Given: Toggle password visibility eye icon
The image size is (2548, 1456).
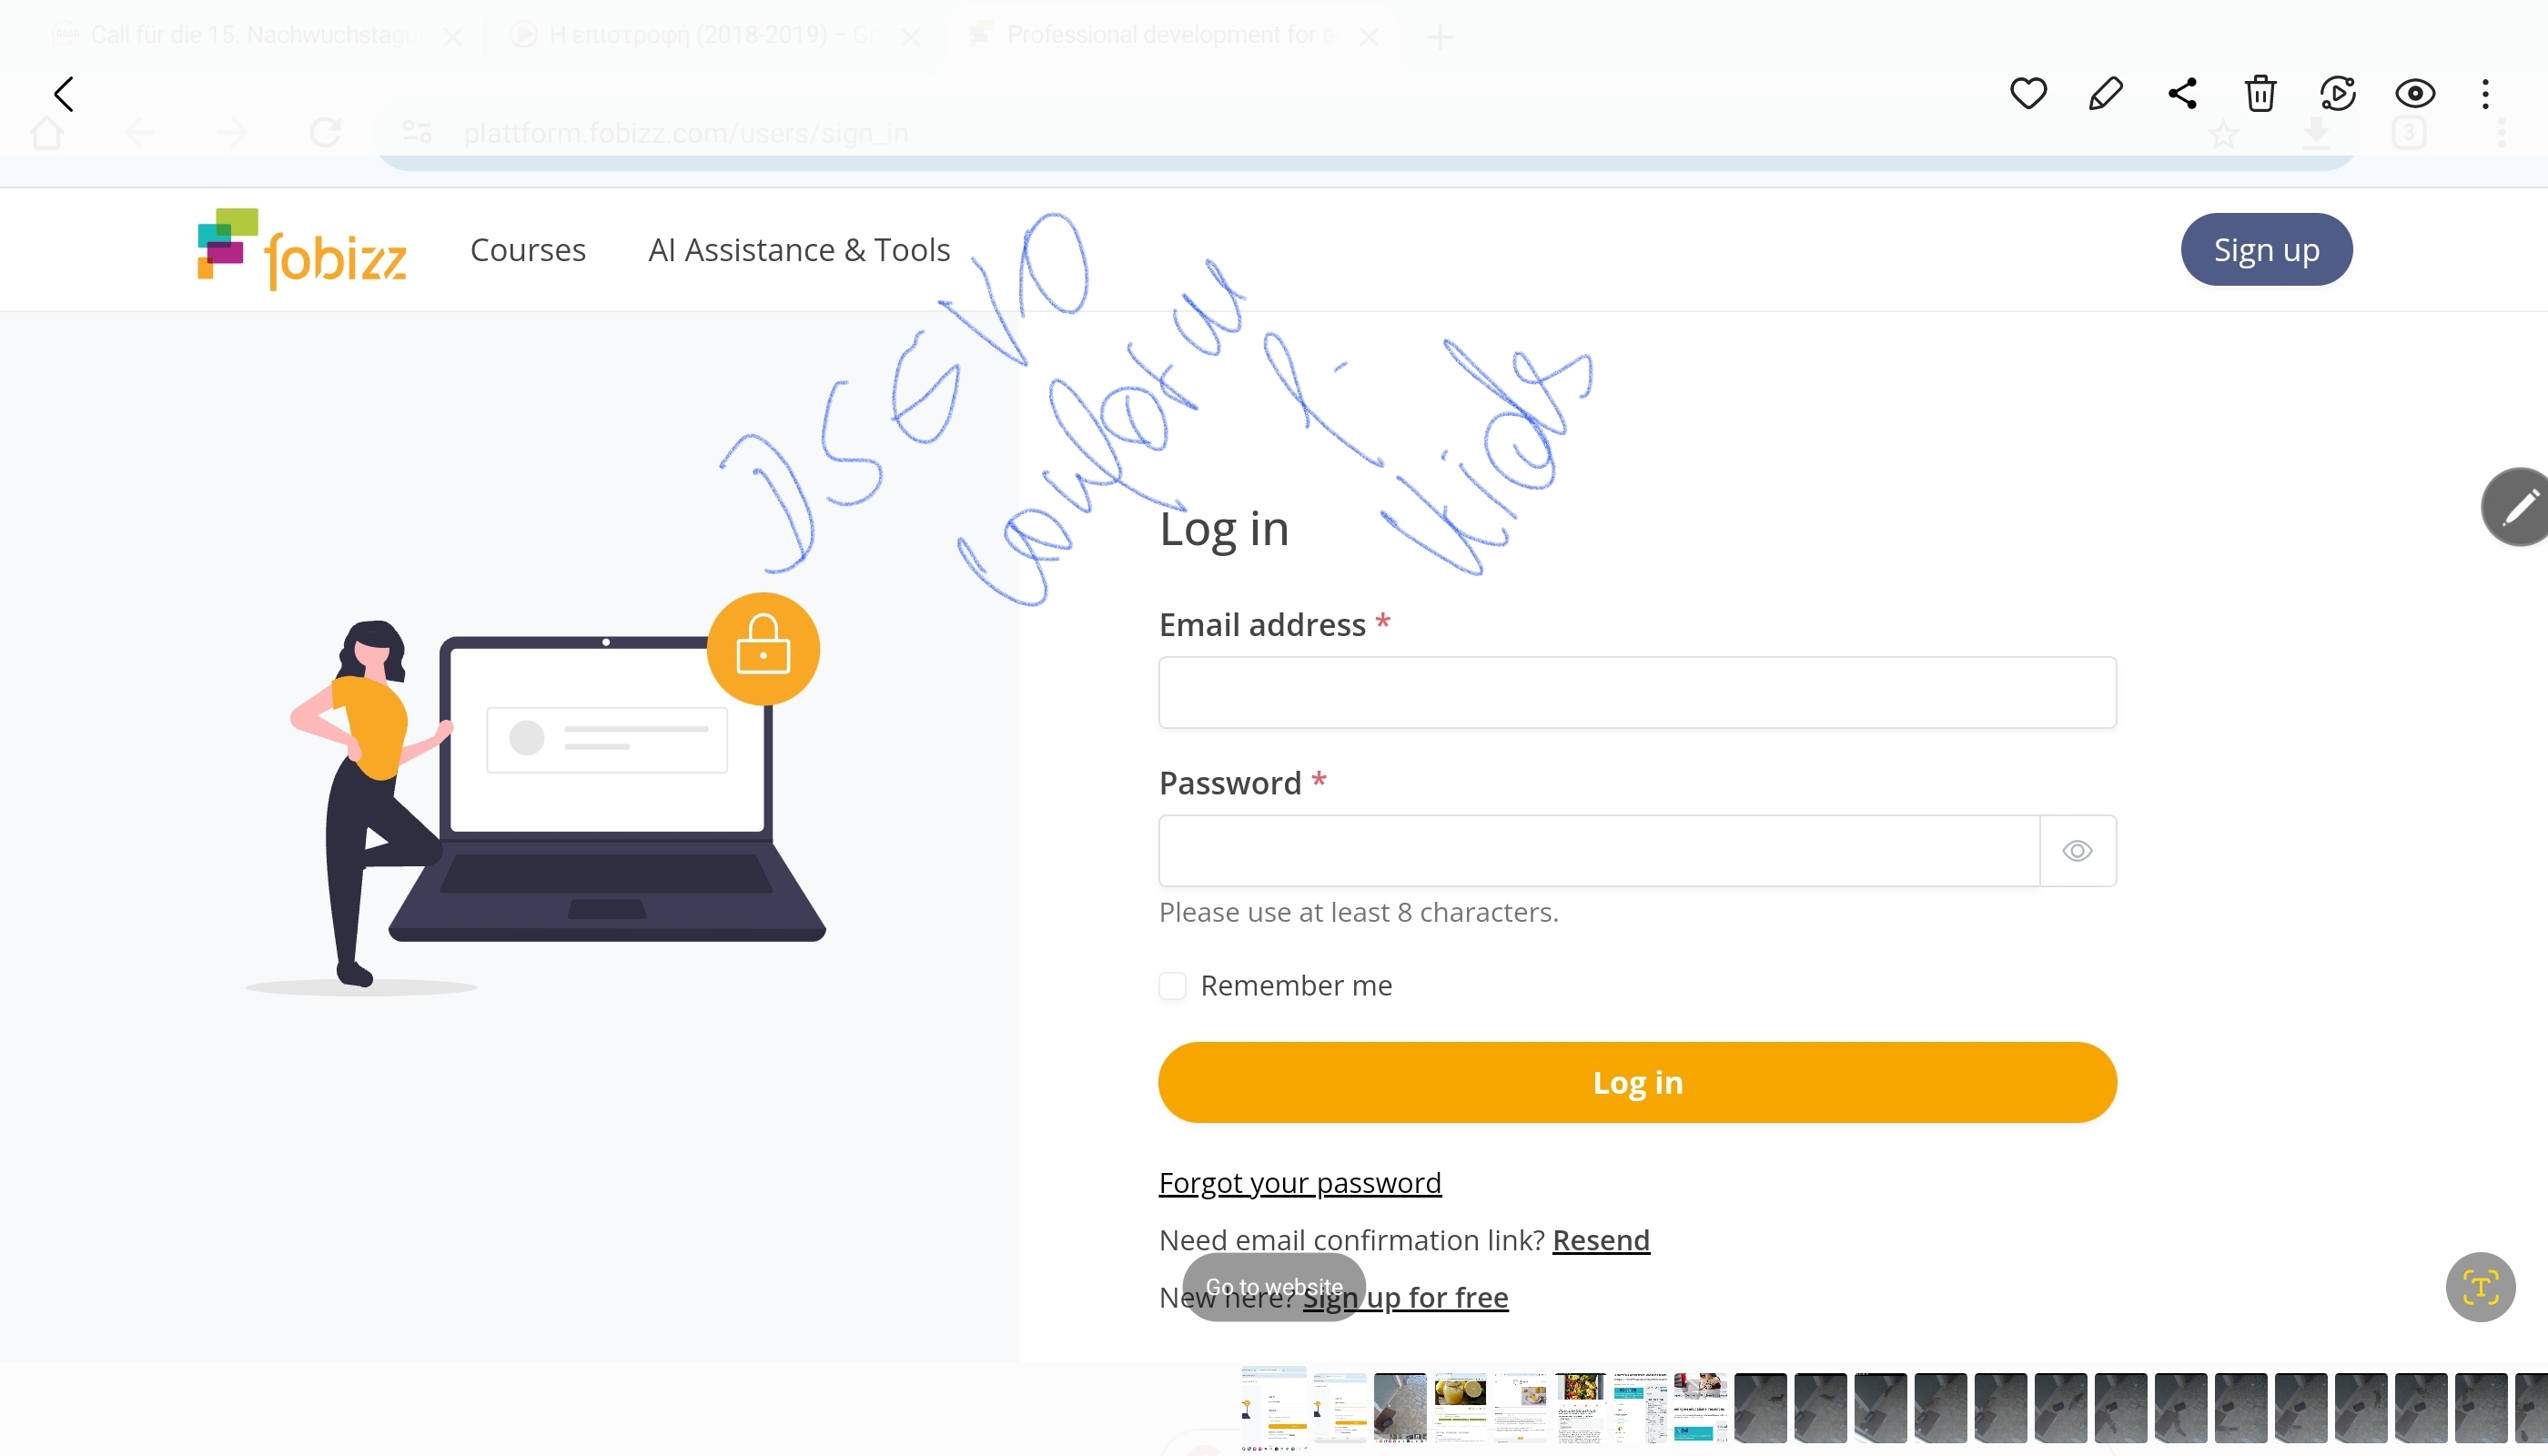Looking at the screenshot, I should click(x=2077, y=851).
